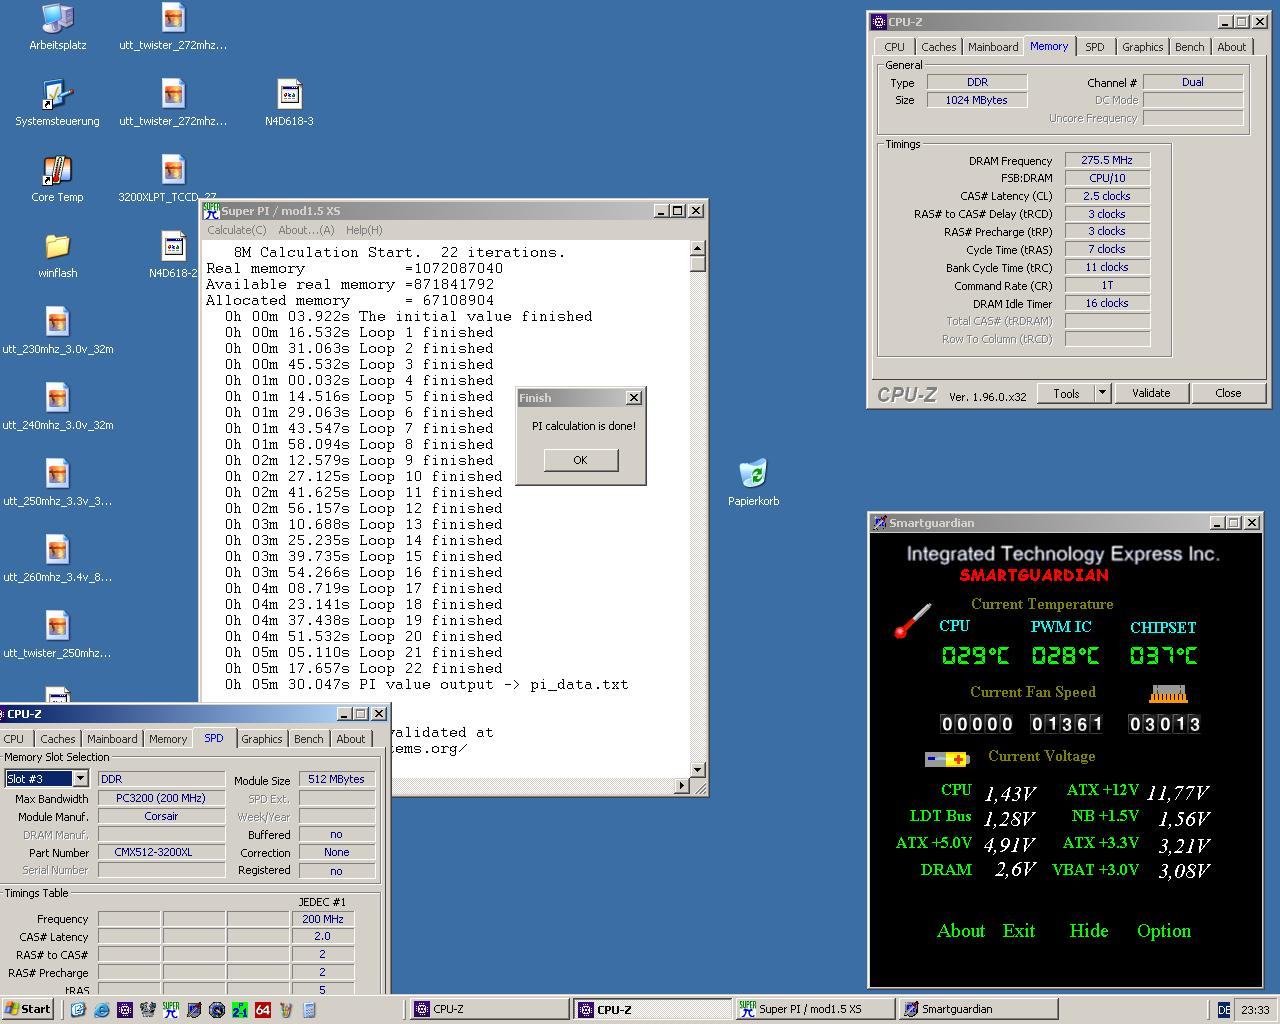The width and height of the screenshot is (1280, 1024).
Task: Click the Loop 22 finished line
Action: [364, 668]
